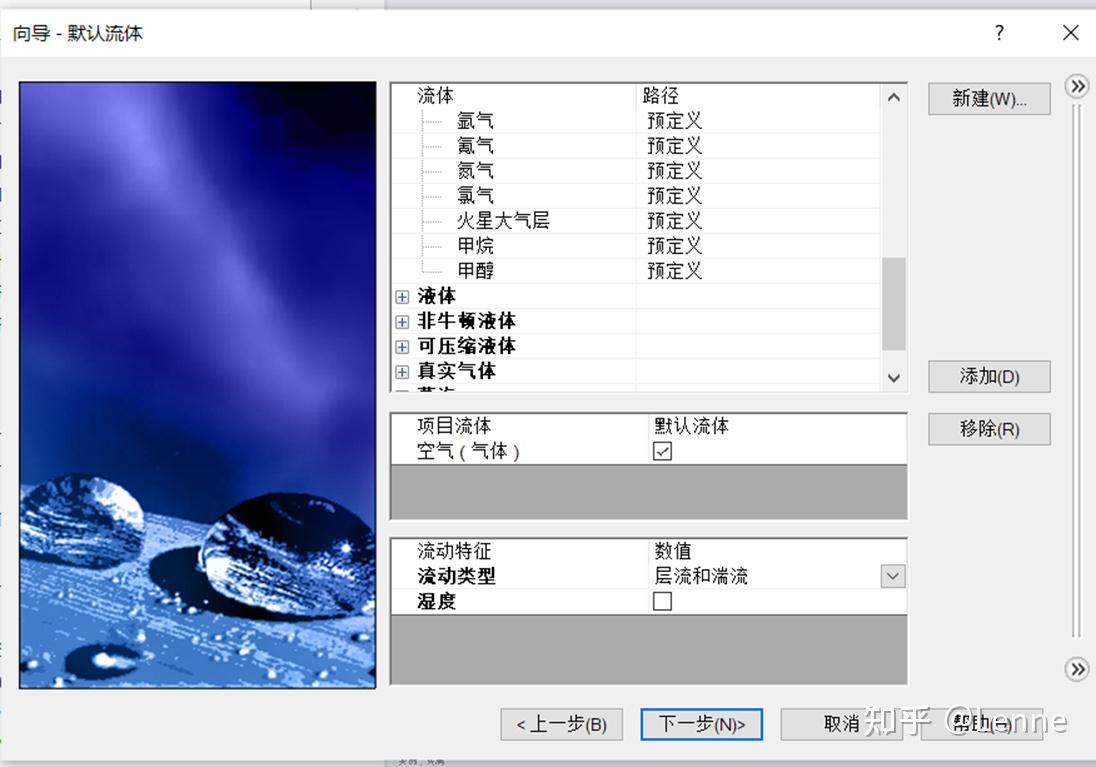Click the 添加(D) button
This screenshot has height=767, width=1096.
pos(988,377)
